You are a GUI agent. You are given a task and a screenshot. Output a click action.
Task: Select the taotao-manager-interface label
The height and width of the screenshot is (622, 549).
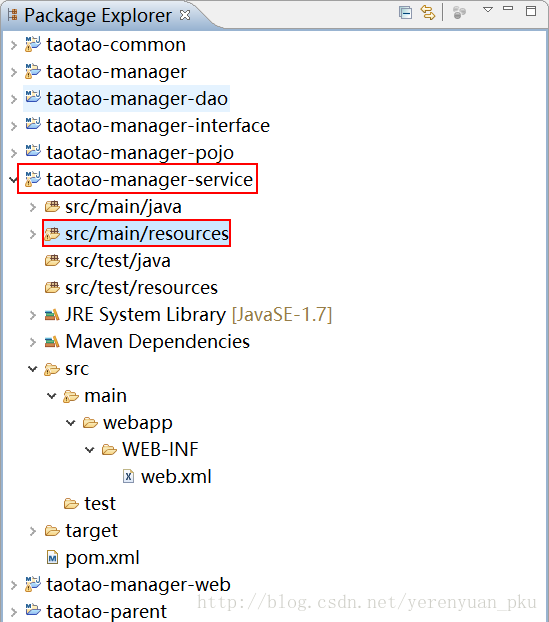(158, 126)
